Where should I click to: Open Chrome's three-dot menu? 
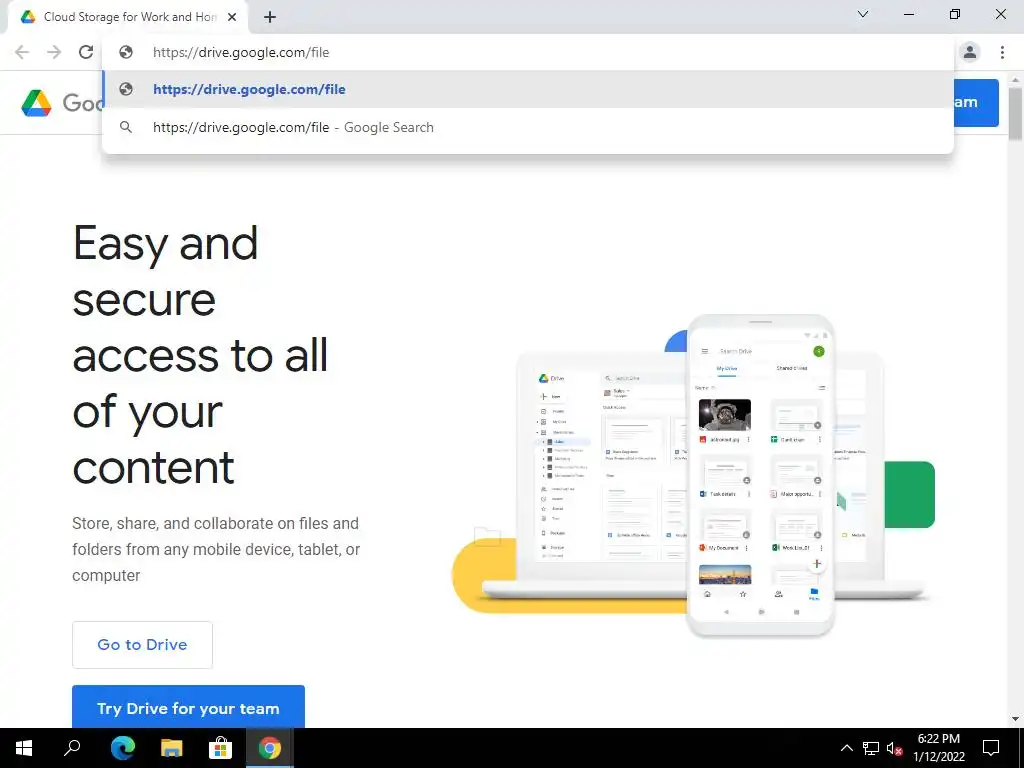tap(1002, 52)
